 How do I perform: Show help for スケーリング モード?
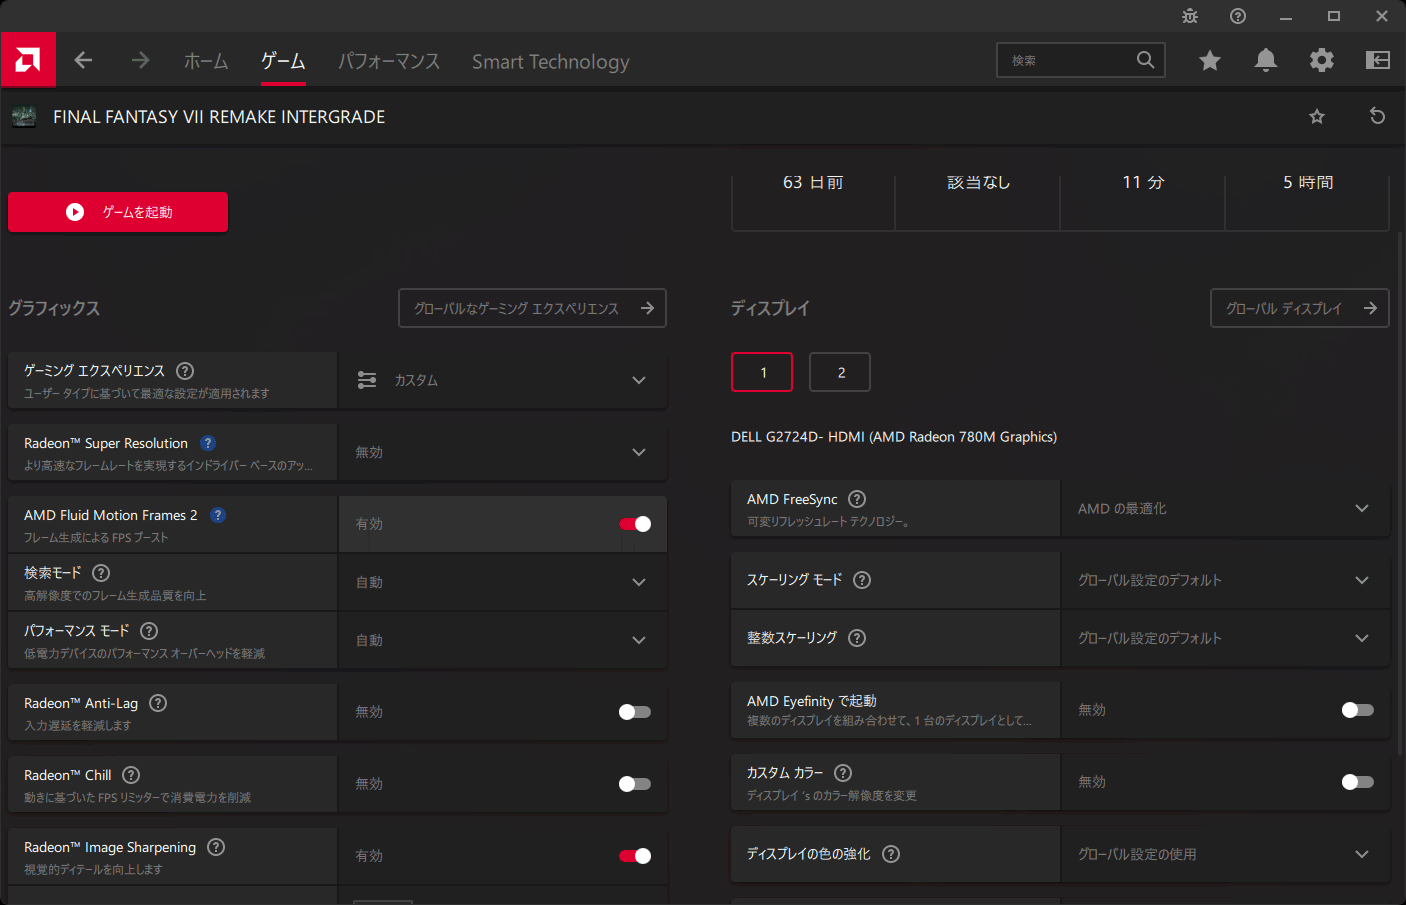pyautogui.click(x=862, y=580)
